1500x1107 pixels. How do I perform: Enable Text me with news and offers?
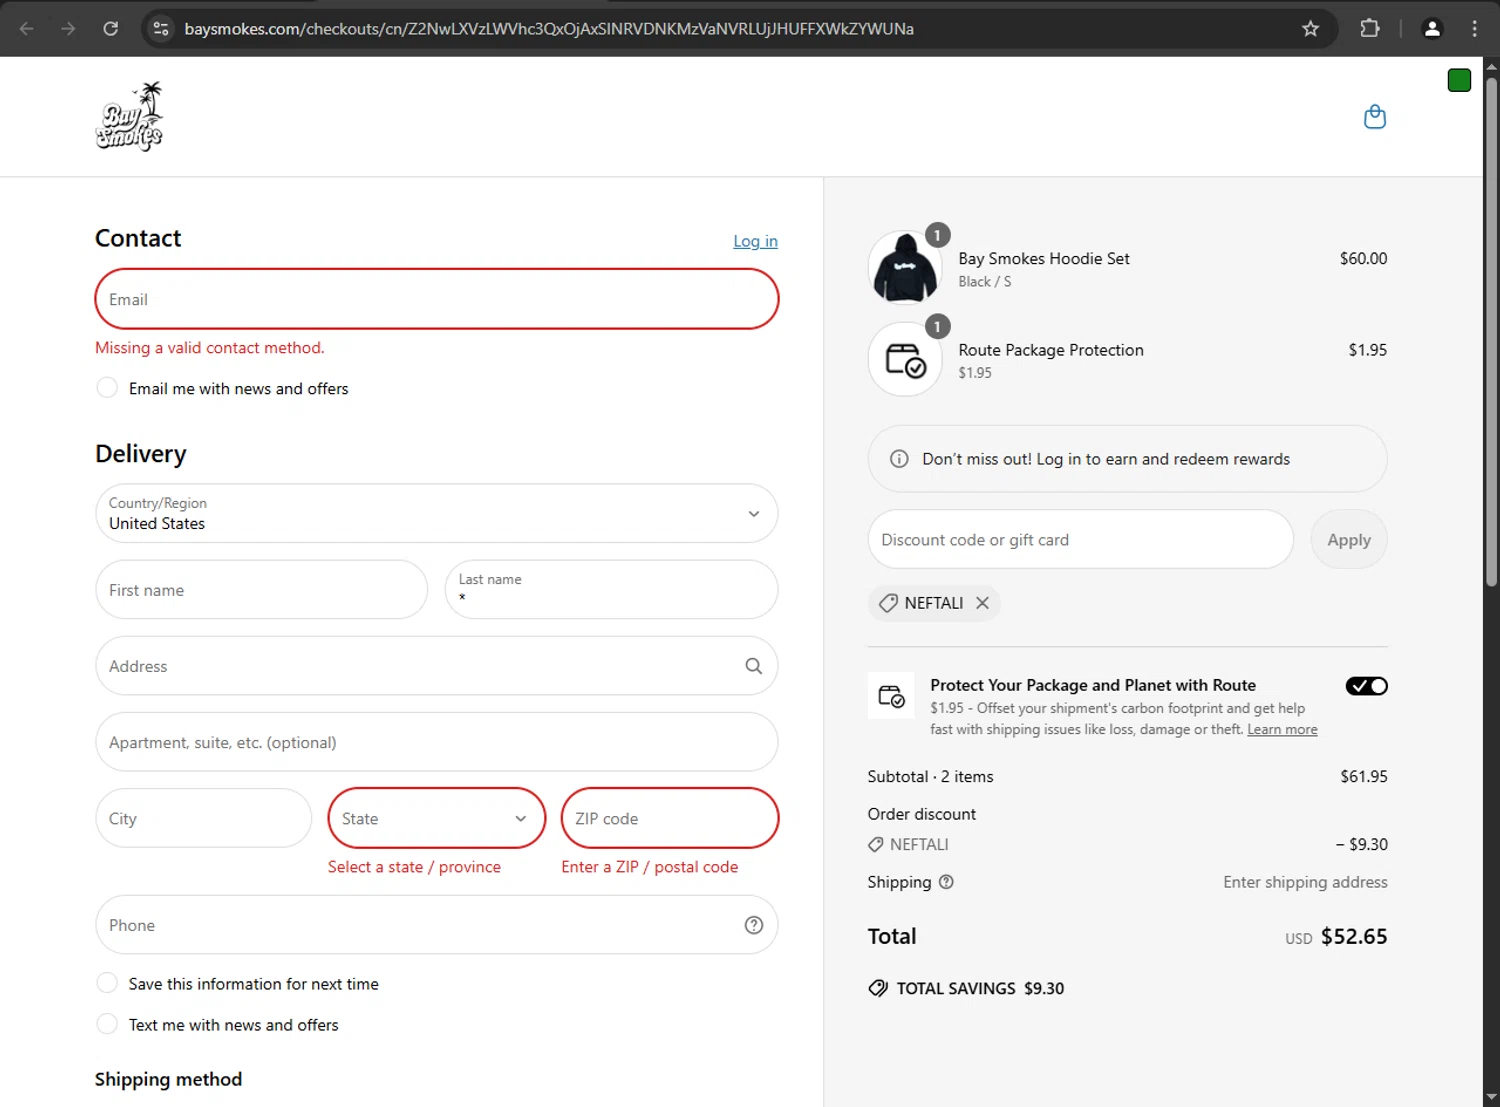click(x=107, y=1025)
